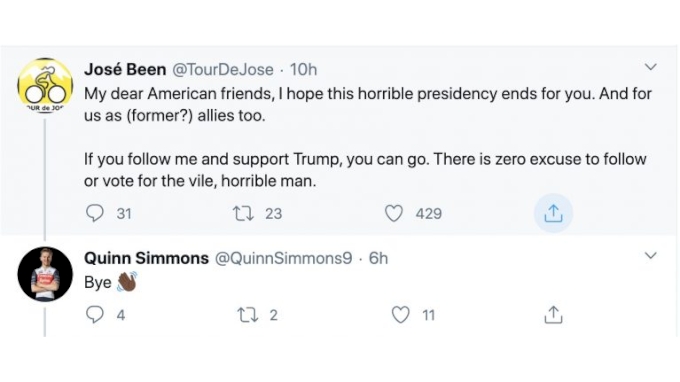This screenshot has height=382, width=680.
Task: Open the 10h timestamp link
Action: point(303,69)
